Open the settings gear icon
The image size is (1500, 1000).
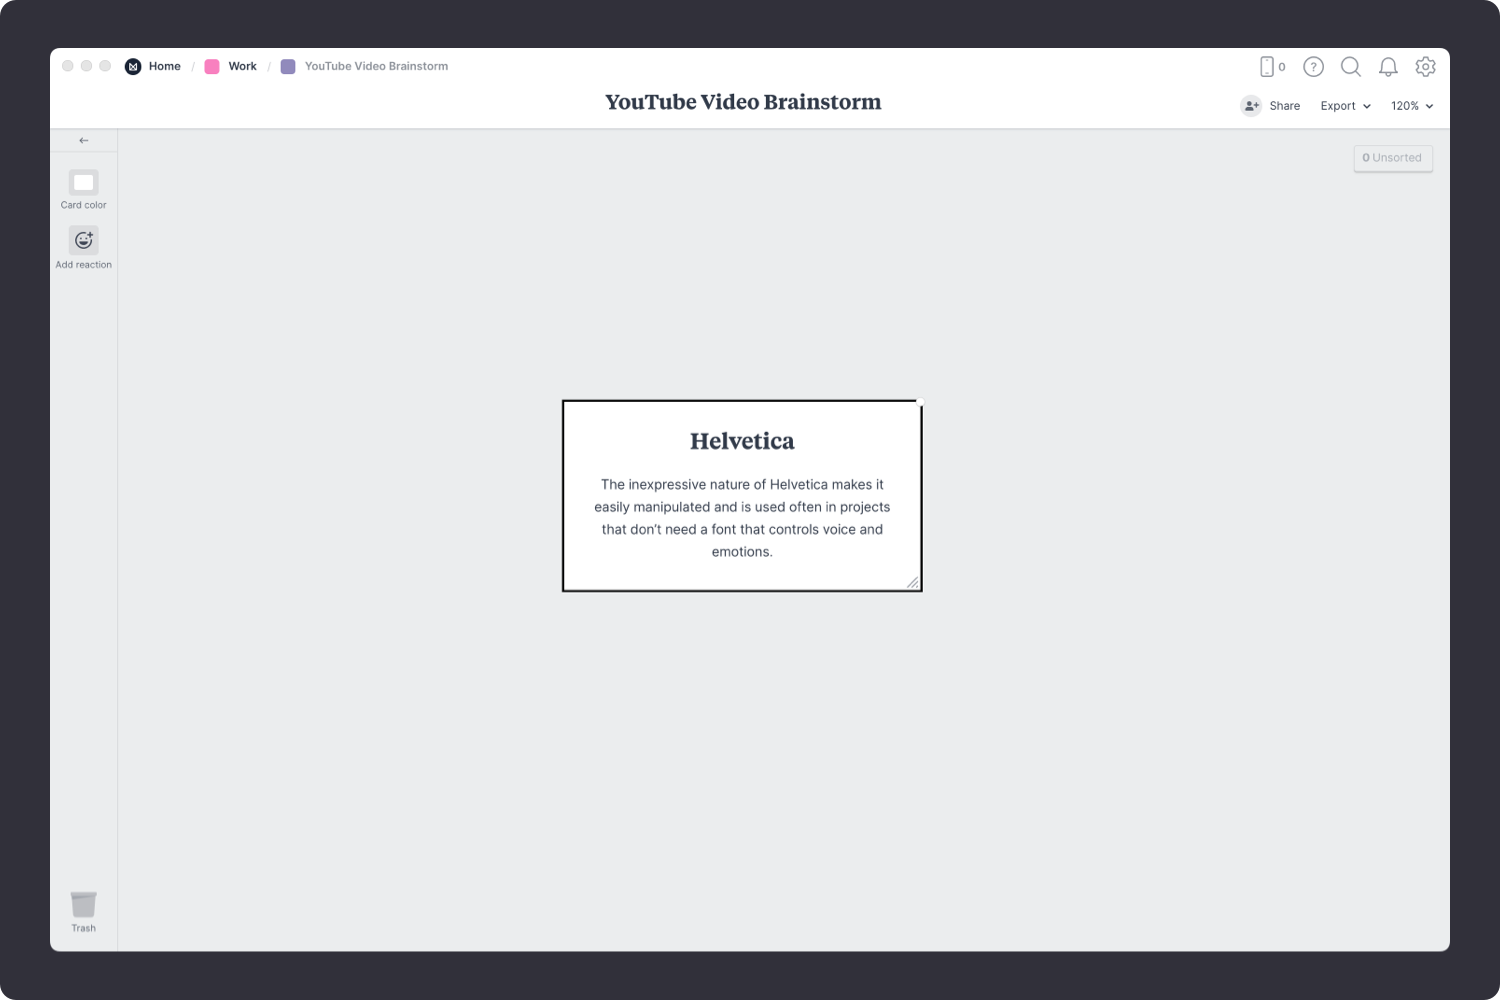coord(1425,66)
